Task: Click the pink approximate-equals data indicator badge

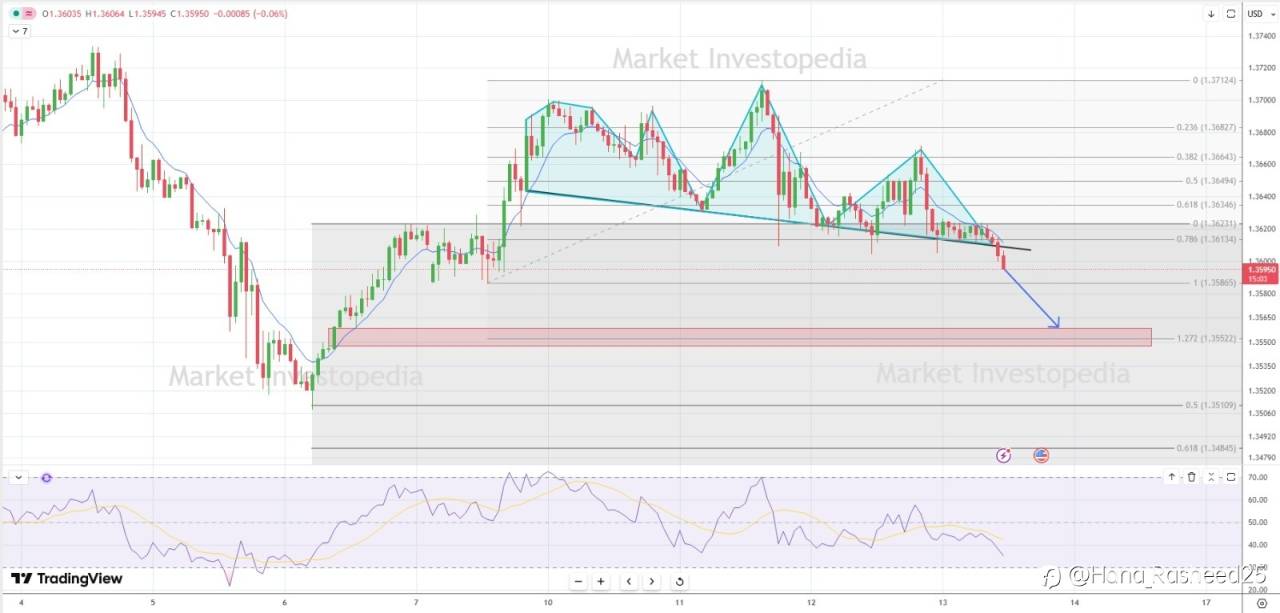Action: [x=28, y=13]
